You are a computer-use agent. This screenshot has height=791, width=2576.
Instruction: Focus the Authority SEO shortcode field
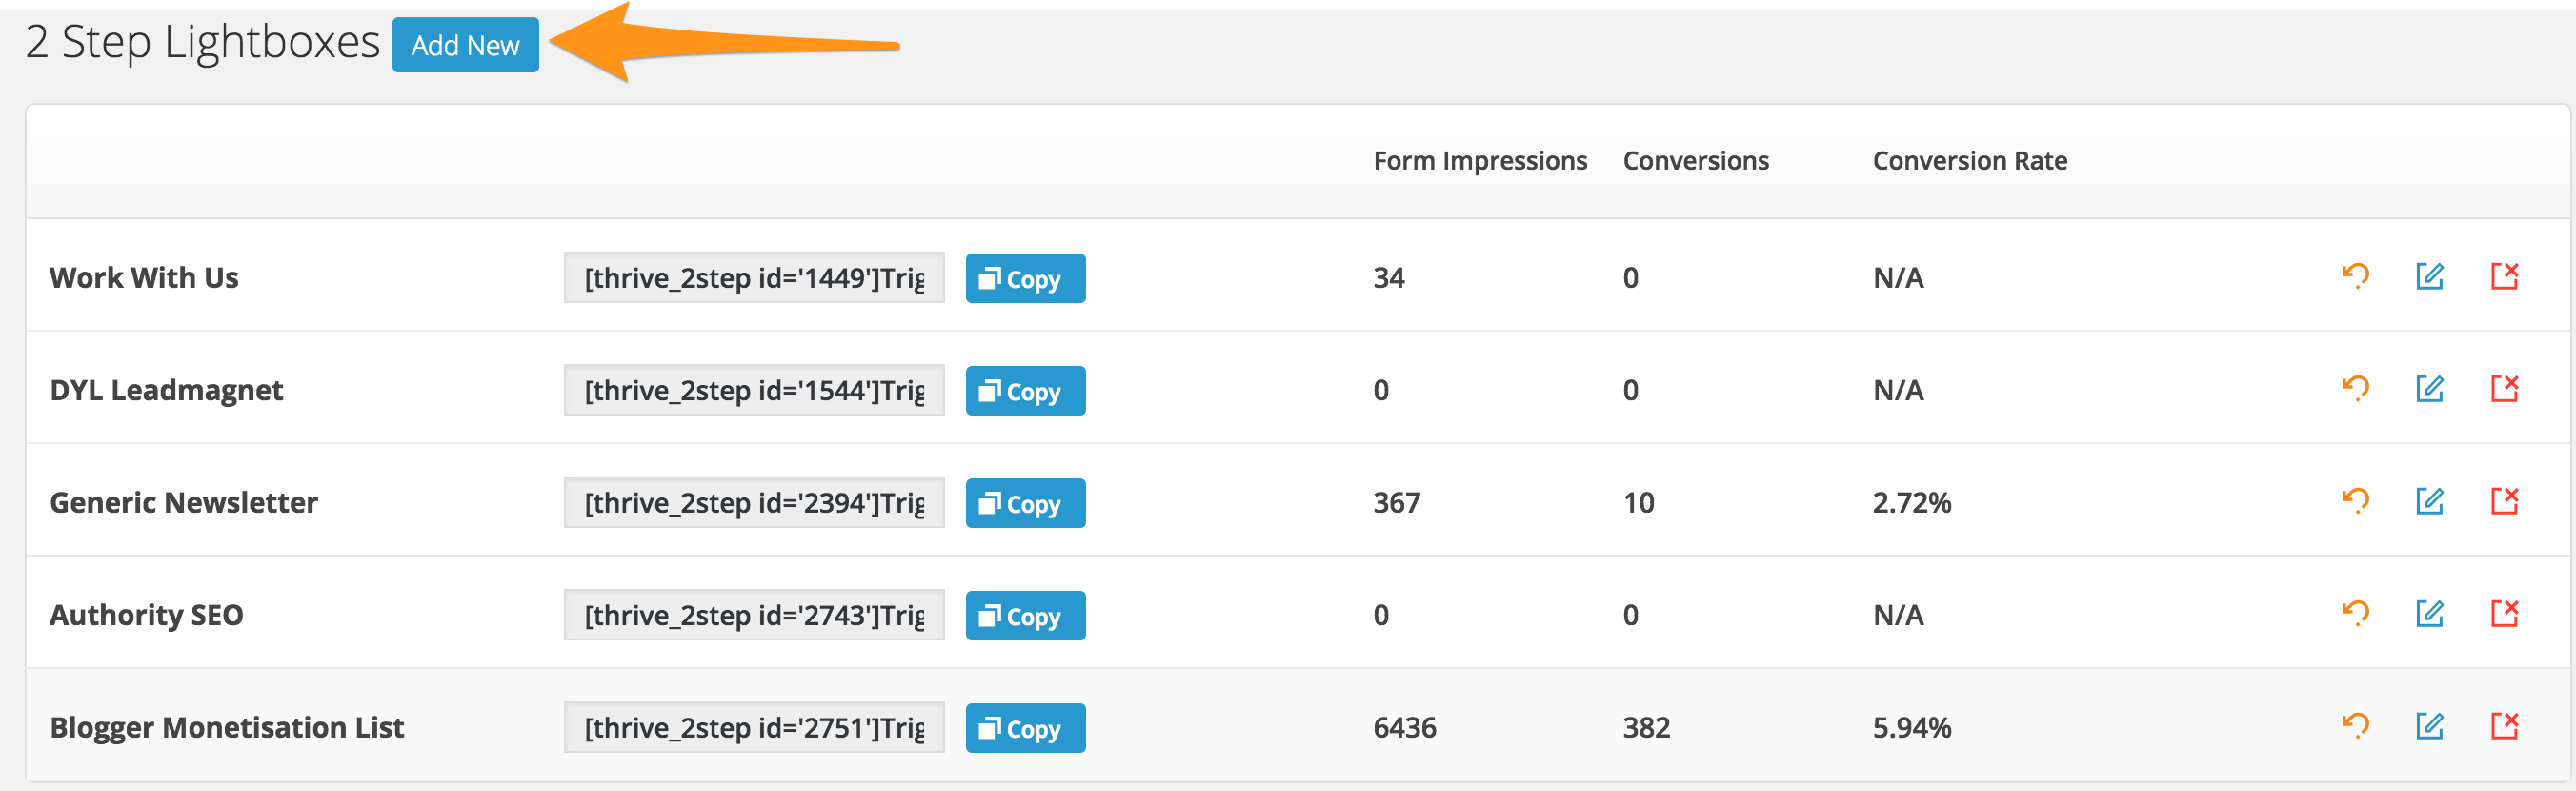pos(754,614)
